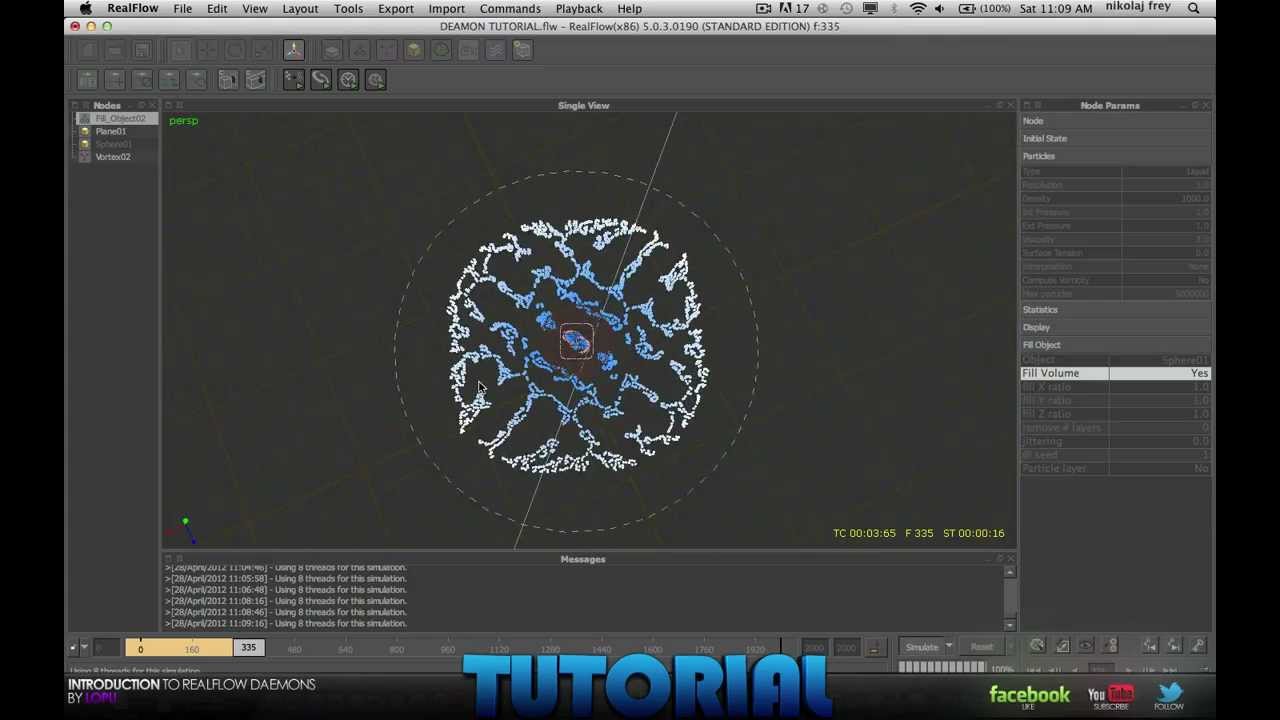Open the Simulate dropdown arrow
The width and height of the screenshot is (1280, 720).
[949, 647]
